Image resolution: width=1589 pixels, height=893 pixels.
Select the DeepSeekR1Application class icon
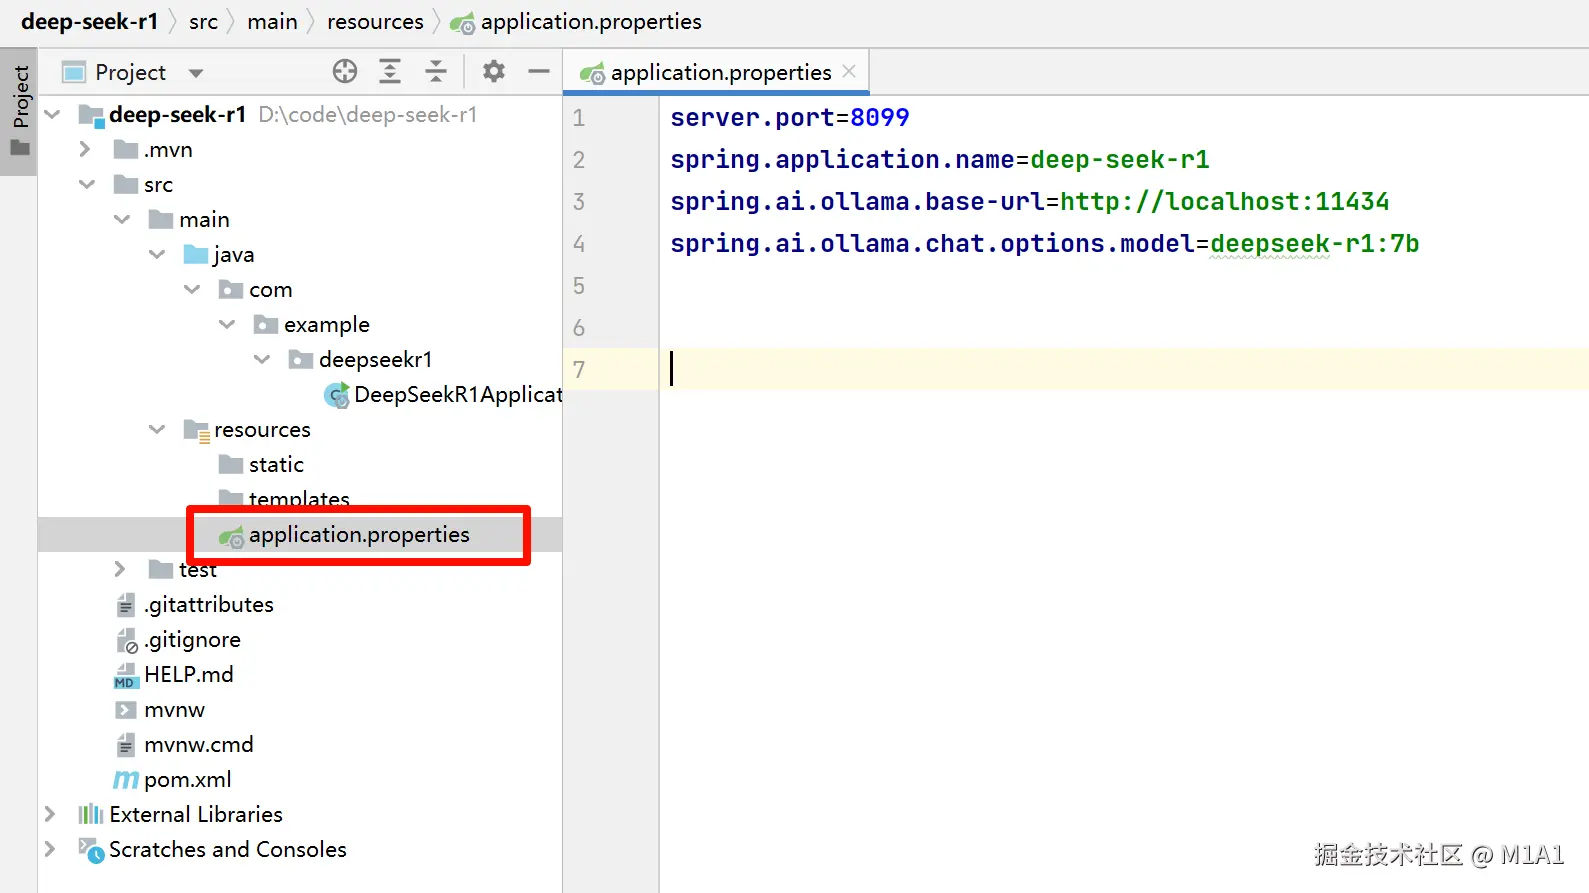tap(337, 395)
